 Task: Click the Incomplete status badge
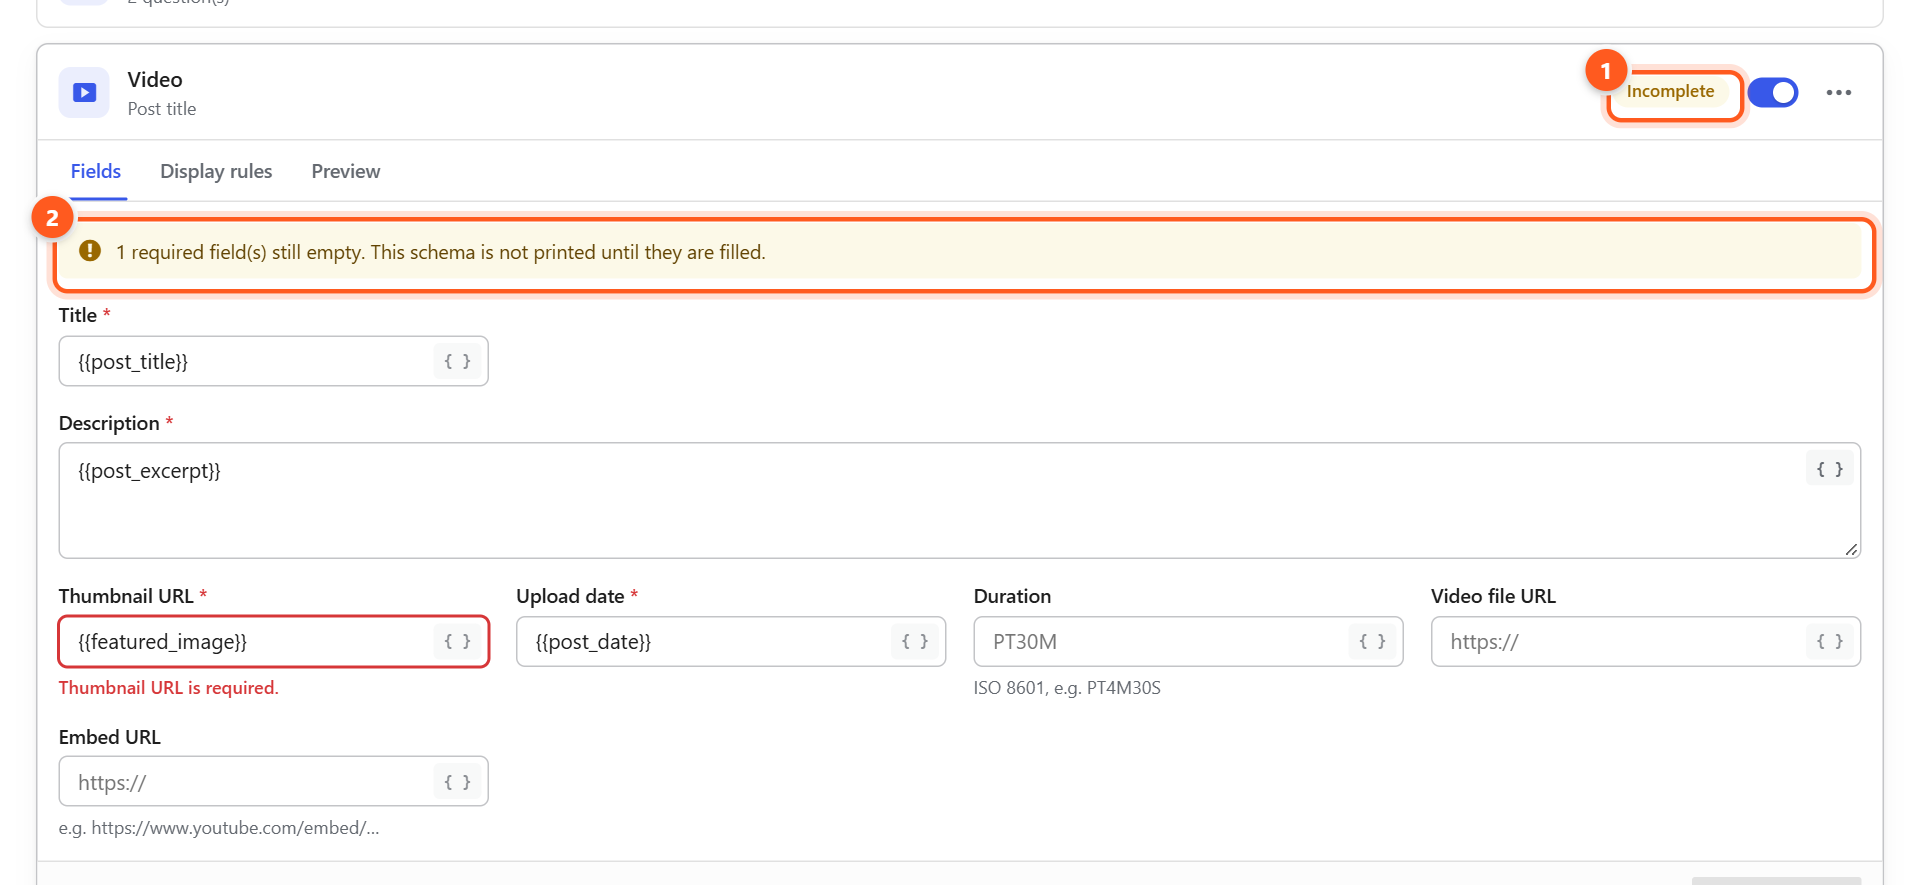[x=1670, y=92]
